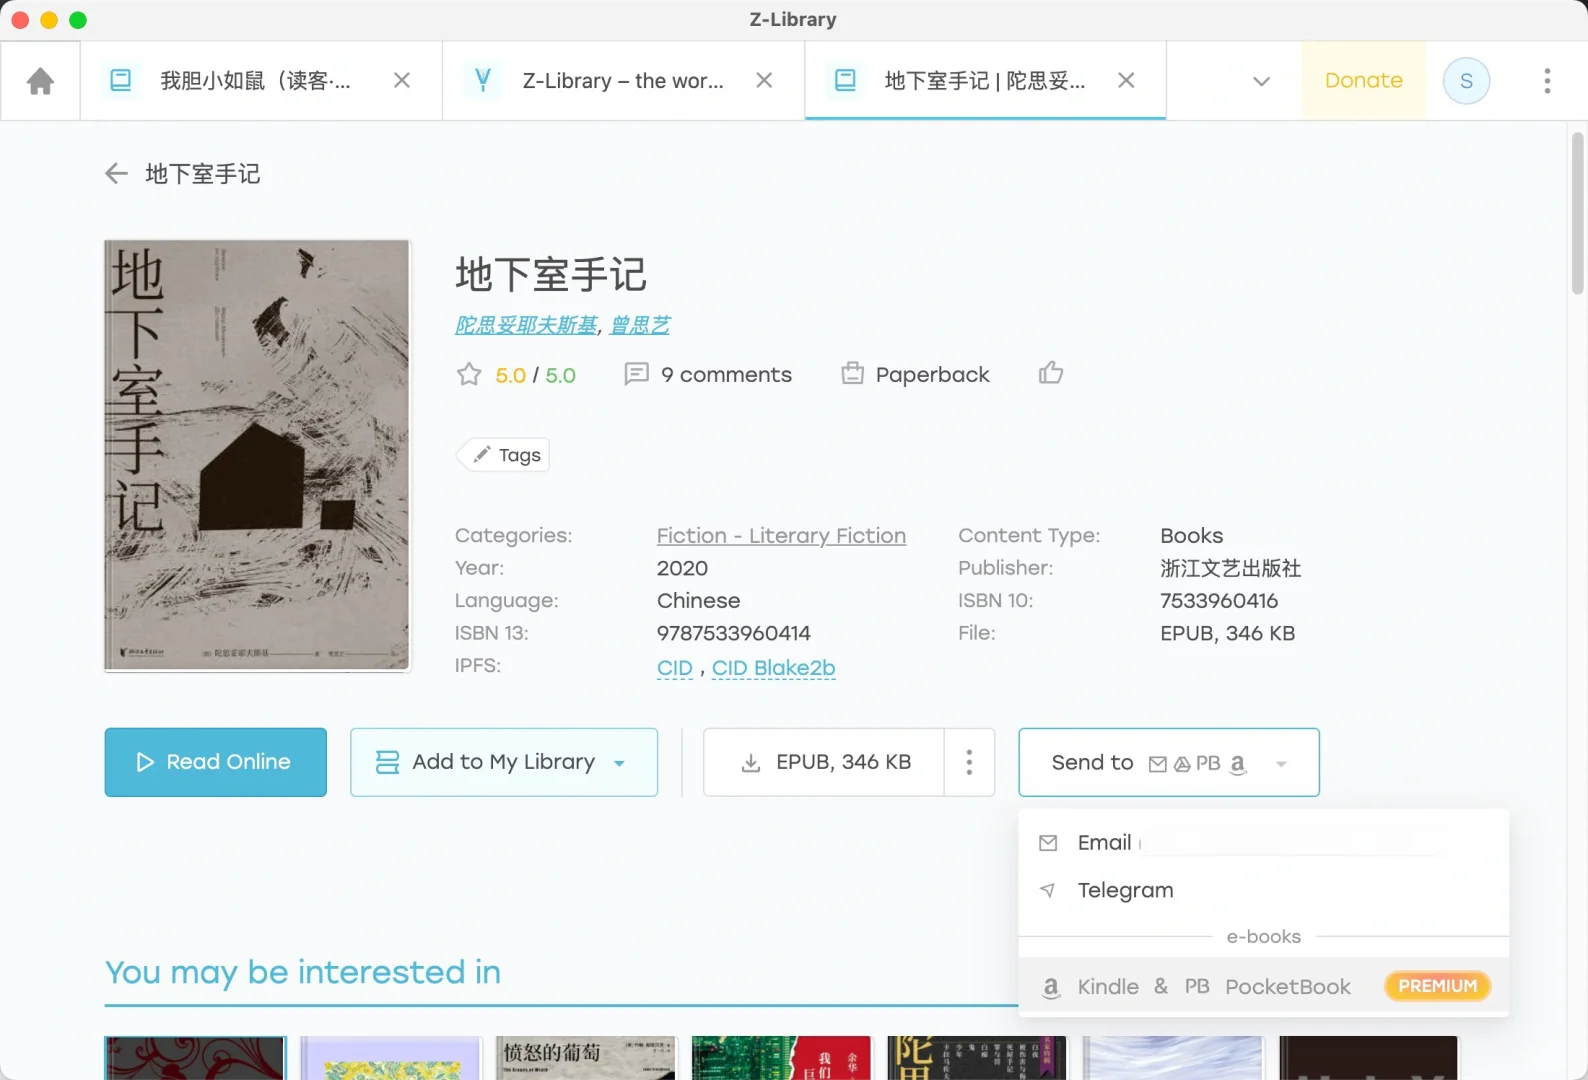Viewport: 1588px width, 1080px height.
Task: Click the Read Online button
Action: (x=215, y=762)
